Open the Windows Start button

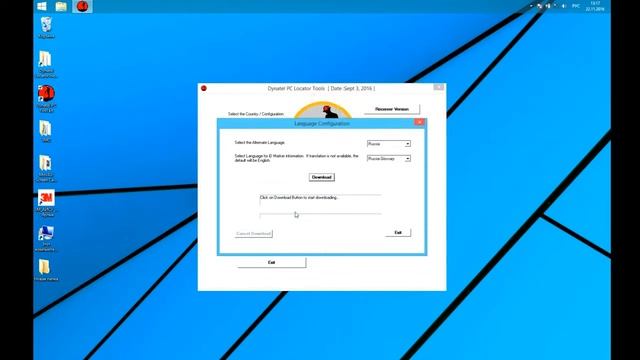pyautogui.click(x=42, y=6)
